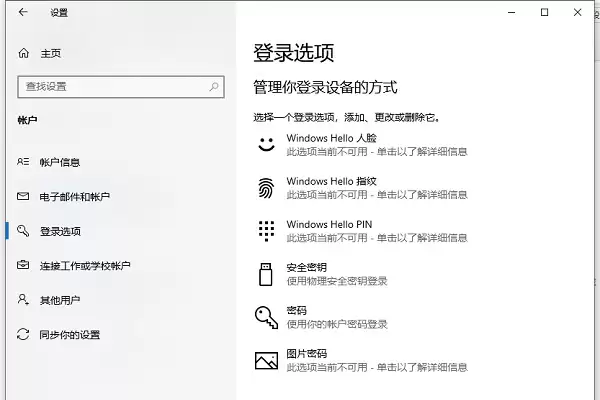Click the Windows Hello 指纹 fingerprint icon

coord(266,188)
